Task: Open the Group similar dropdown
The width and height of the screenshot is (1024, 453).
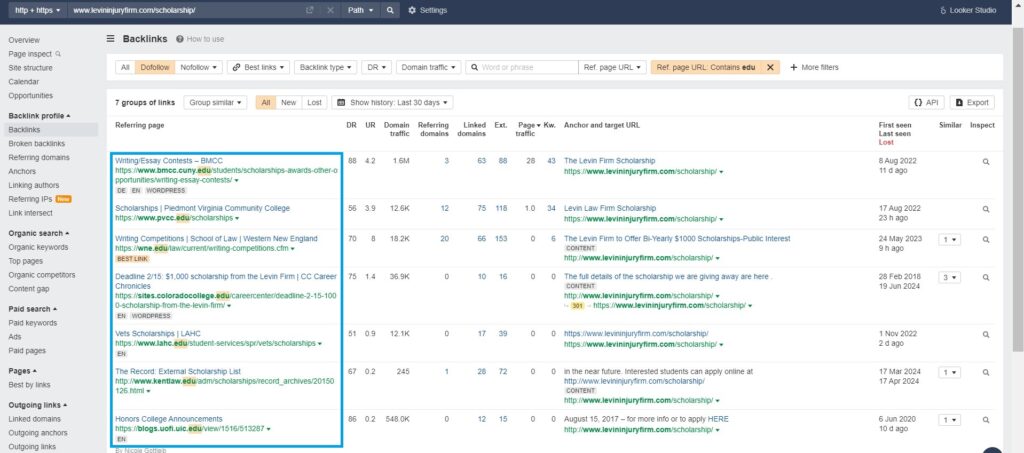Action: [215, 102]
